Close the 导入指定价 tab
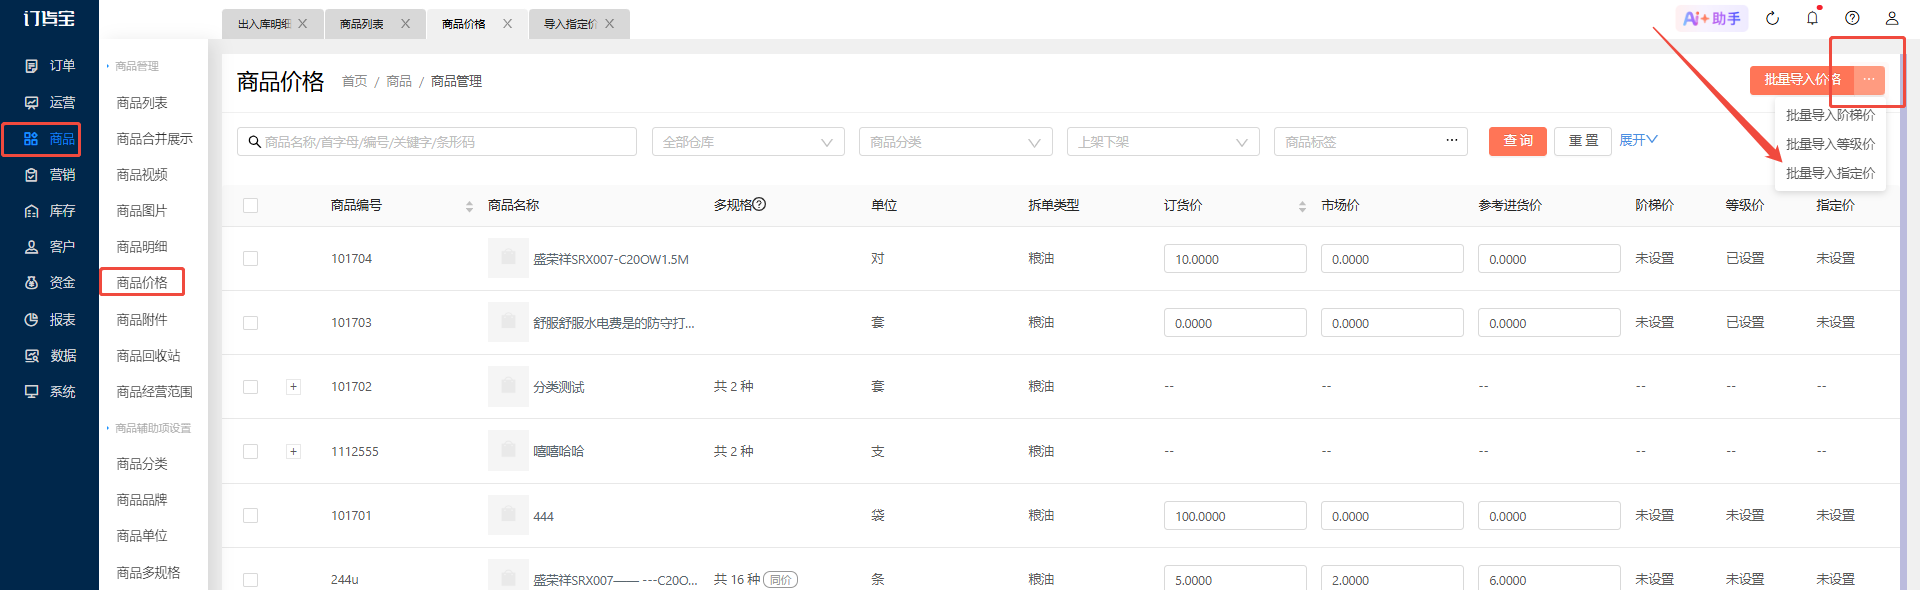1920x590 pixels. (x=609, y=24)
